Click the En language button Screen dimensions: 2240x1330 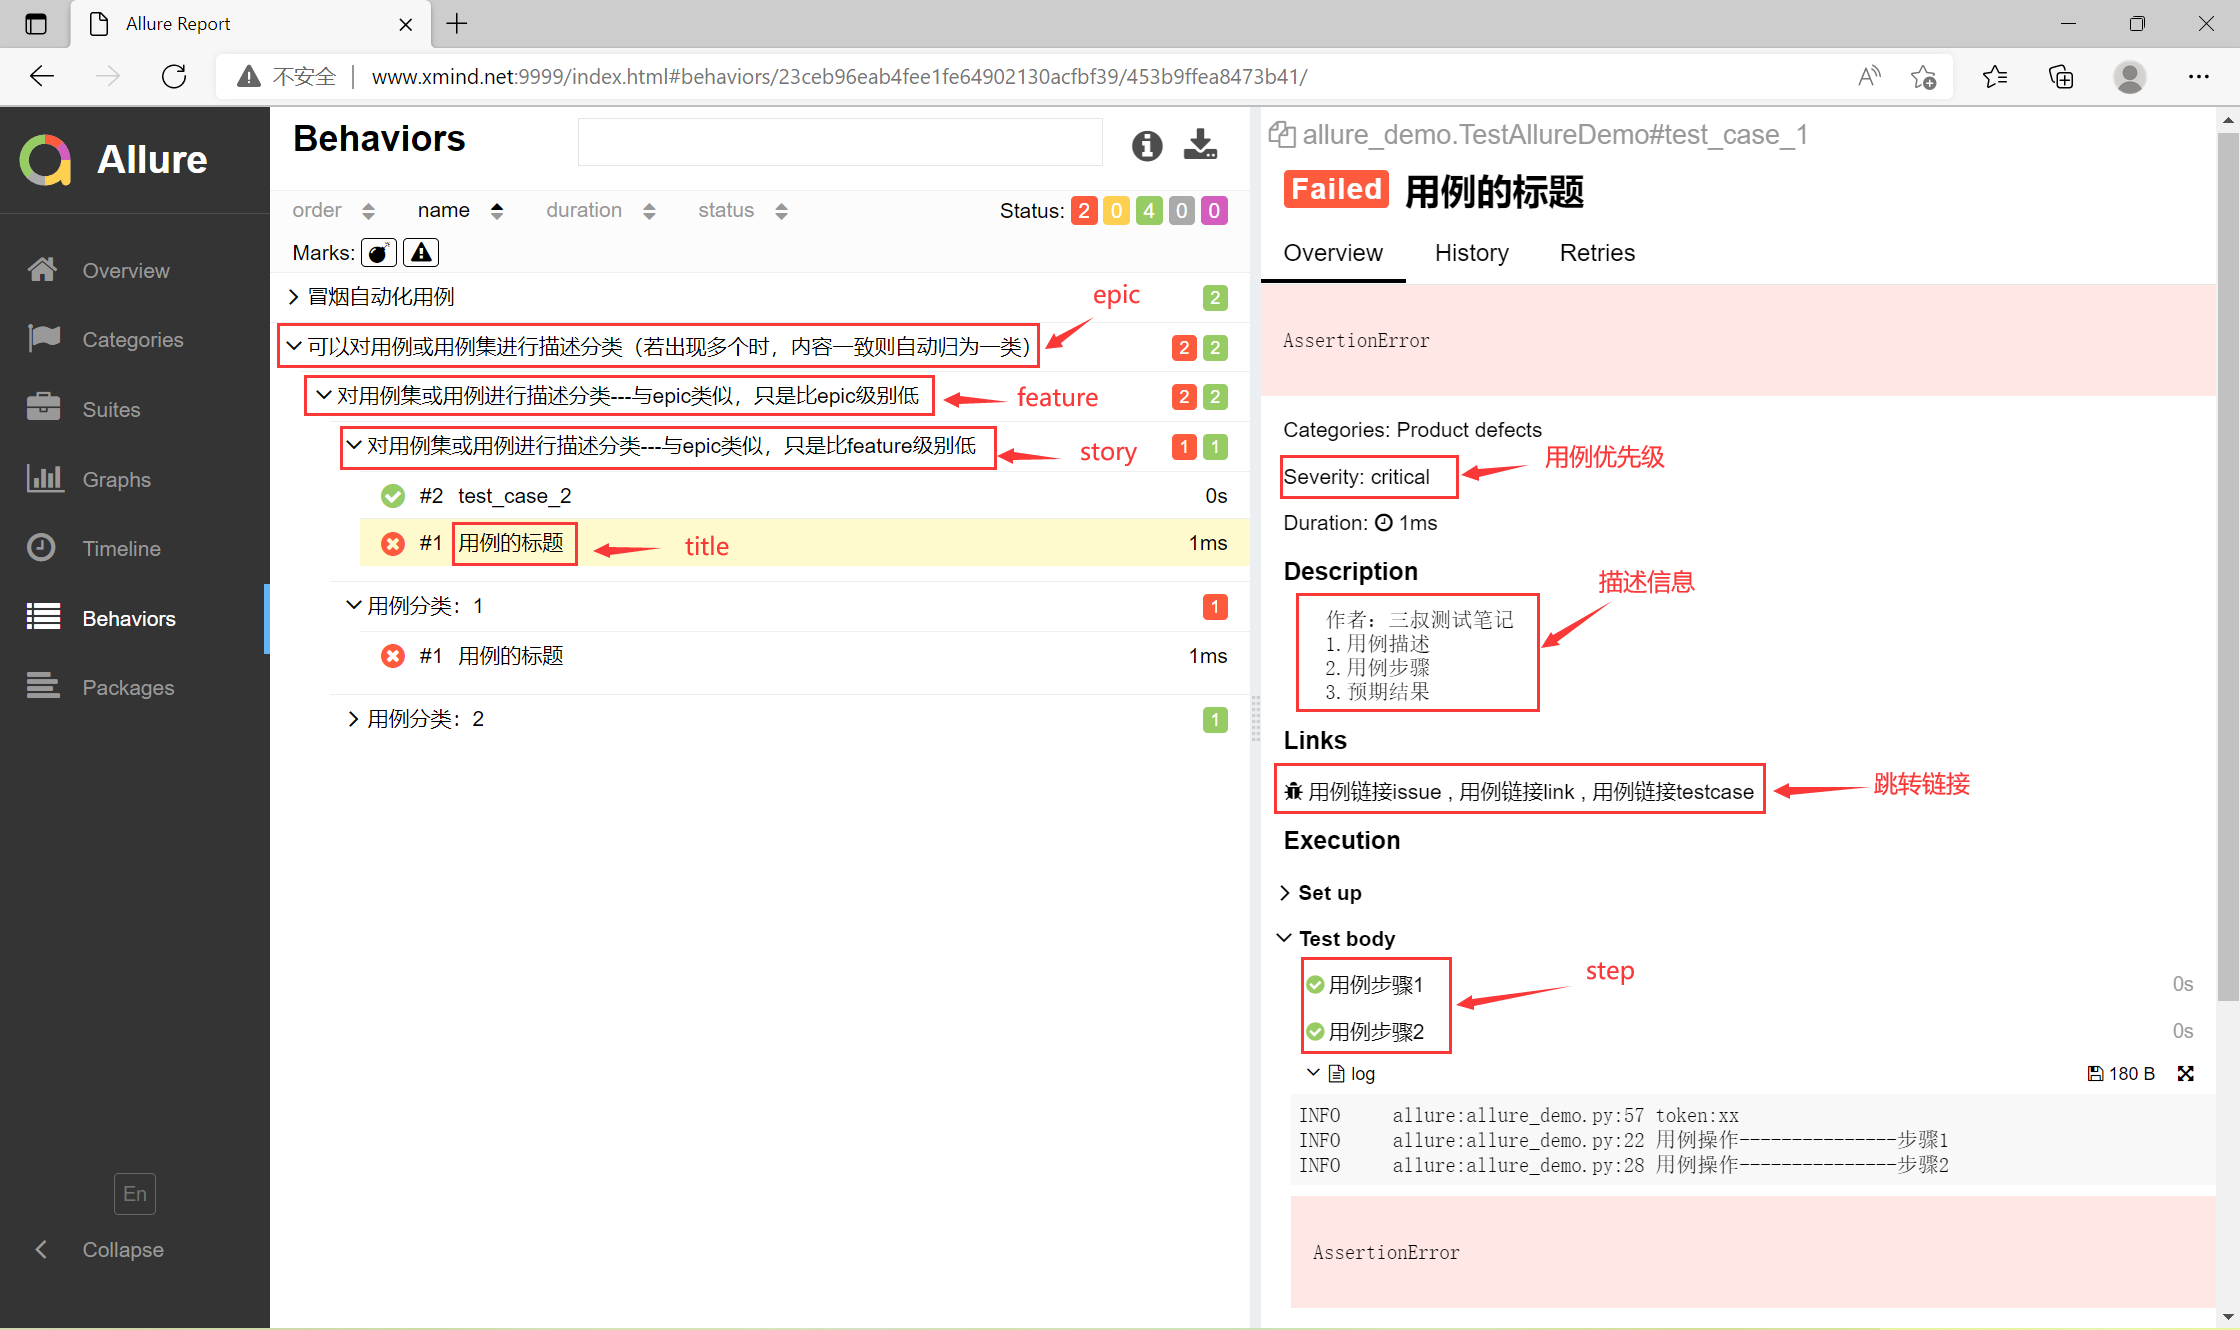coord(134,1193)
